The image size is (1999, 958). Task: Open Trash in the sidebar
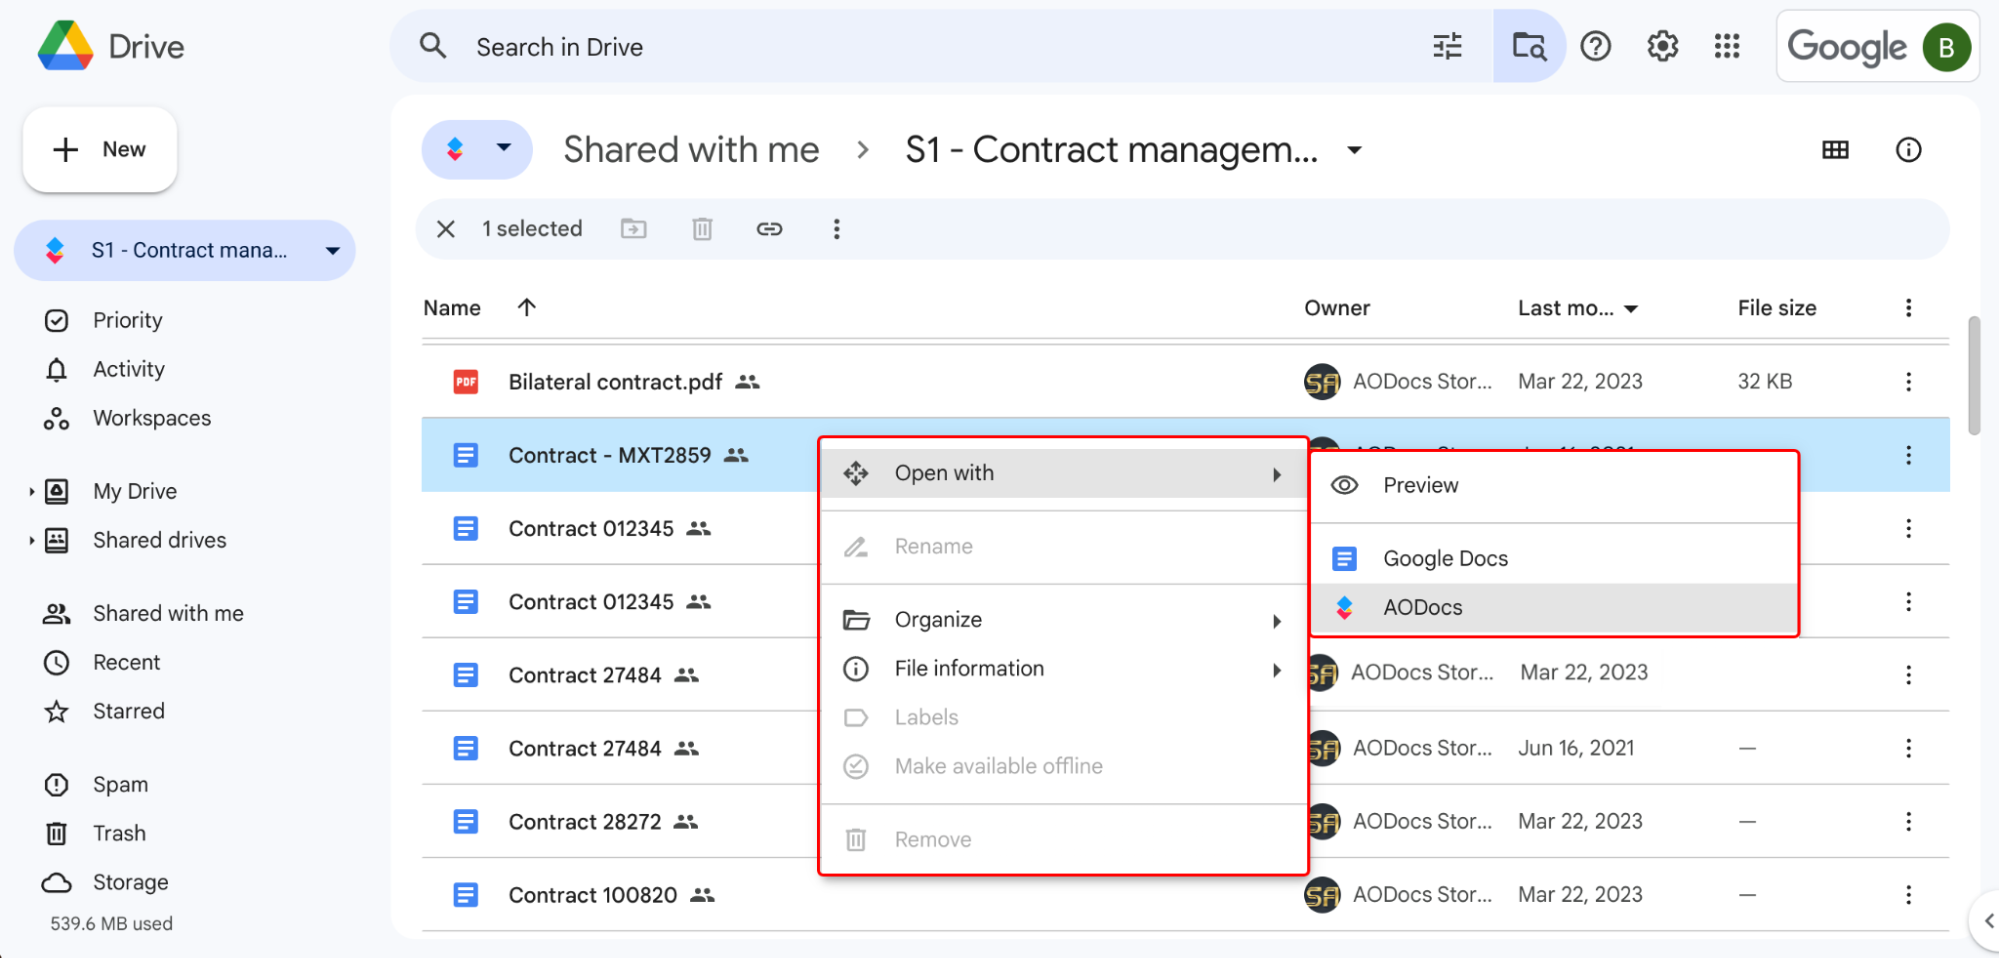tap(119, 833)
